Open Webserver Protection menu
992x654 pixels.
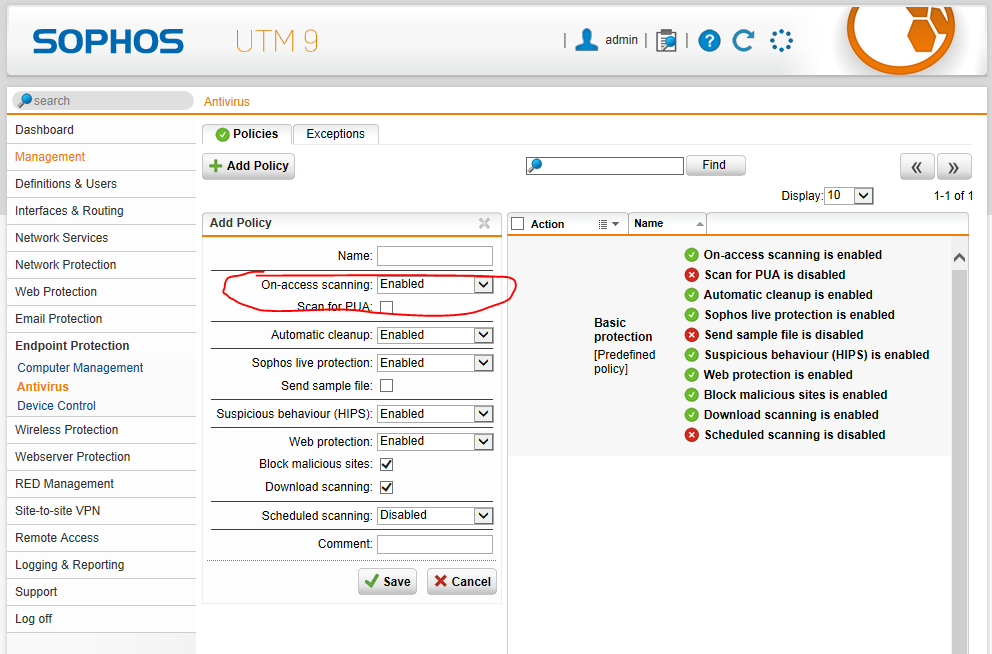pyautogui.click(x=101, y=457)
